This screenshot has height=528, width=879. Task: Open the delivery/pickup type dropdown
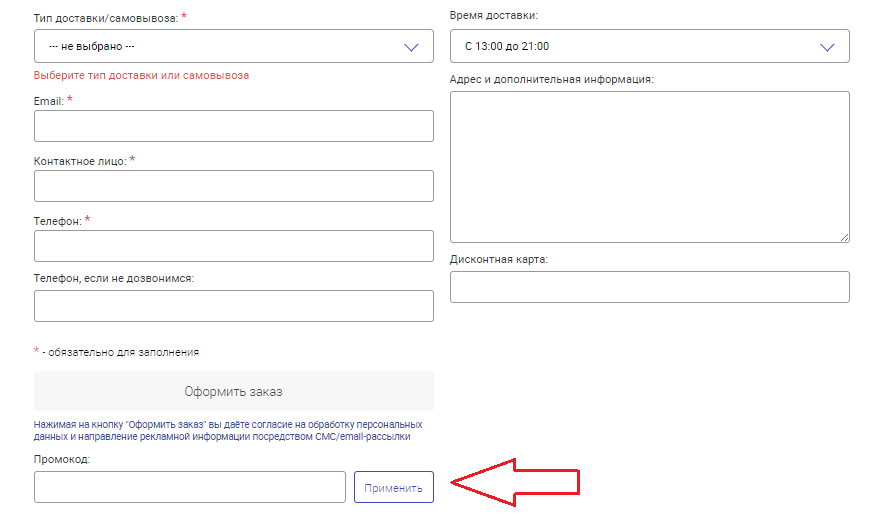(x=233, y=46)
